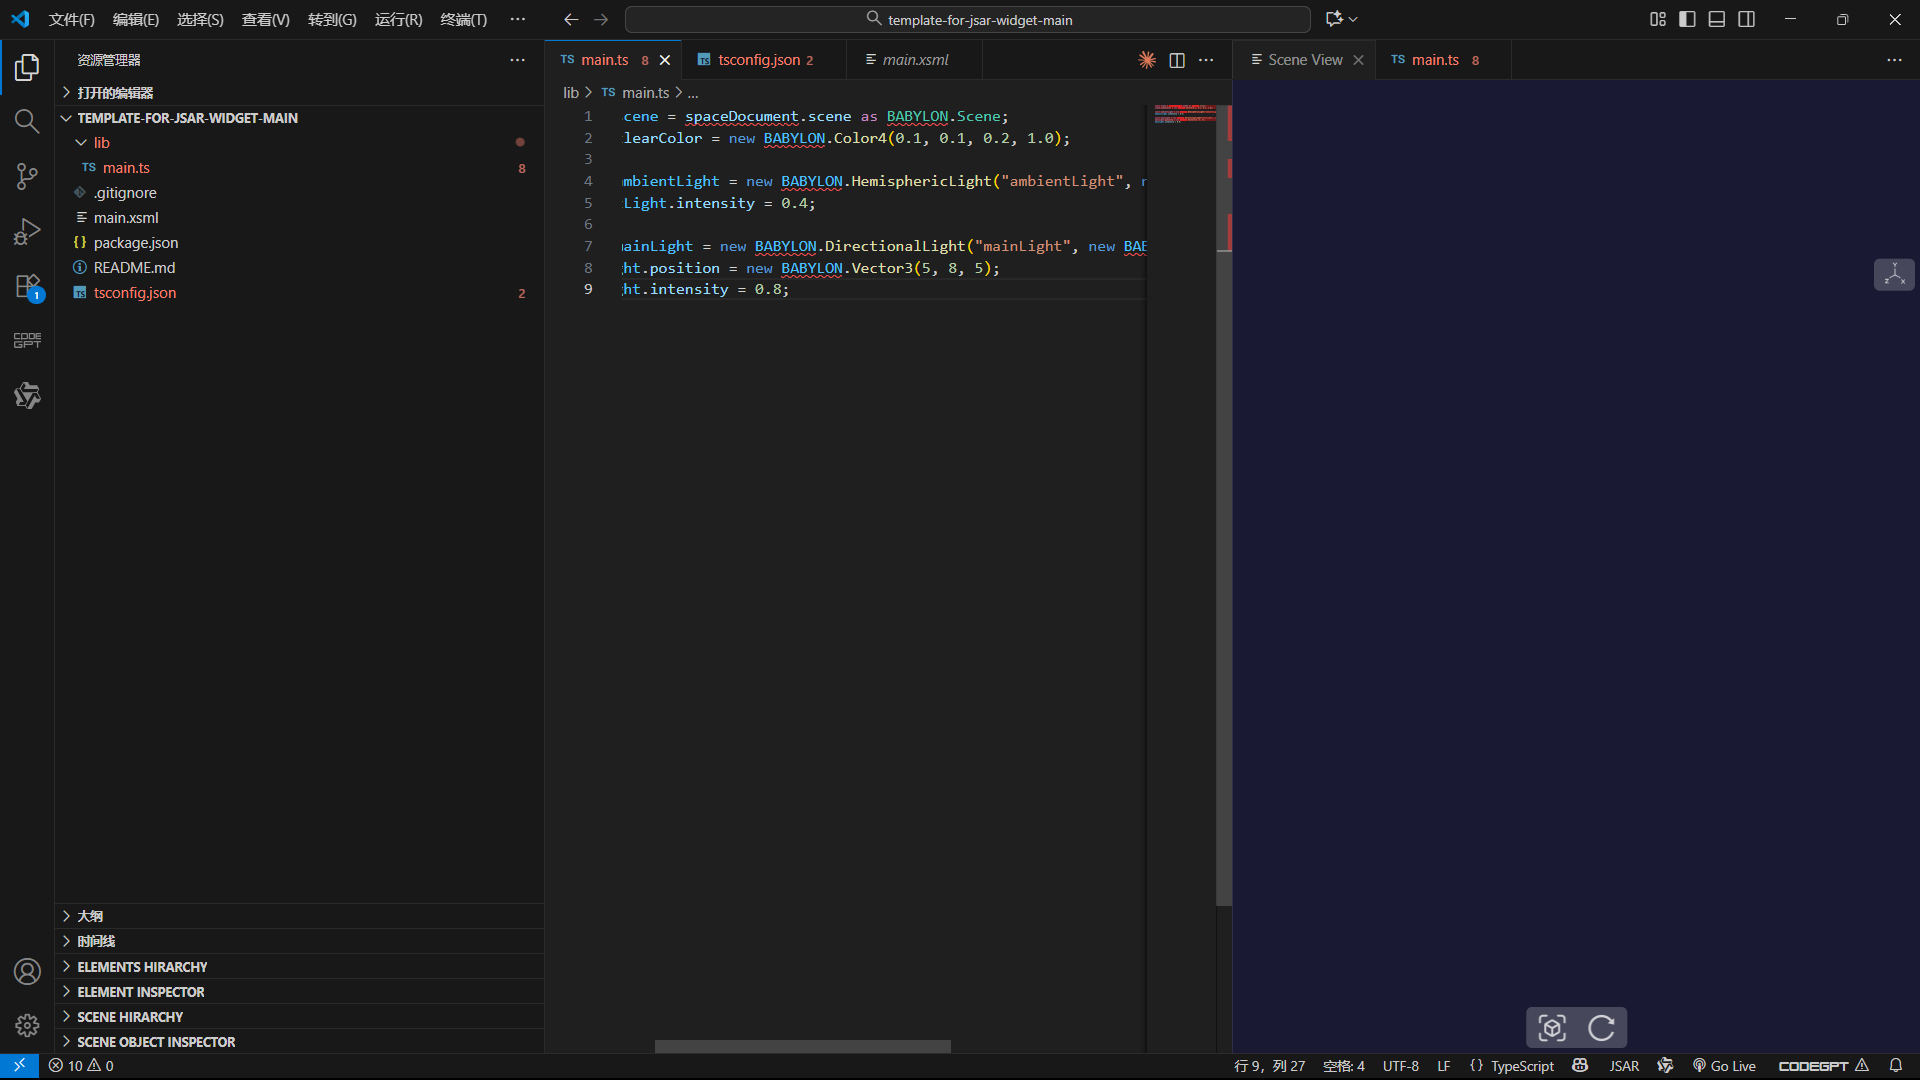Open the Source Control view
This screenshot has height=1080, width=1920.
coord(27,177)
